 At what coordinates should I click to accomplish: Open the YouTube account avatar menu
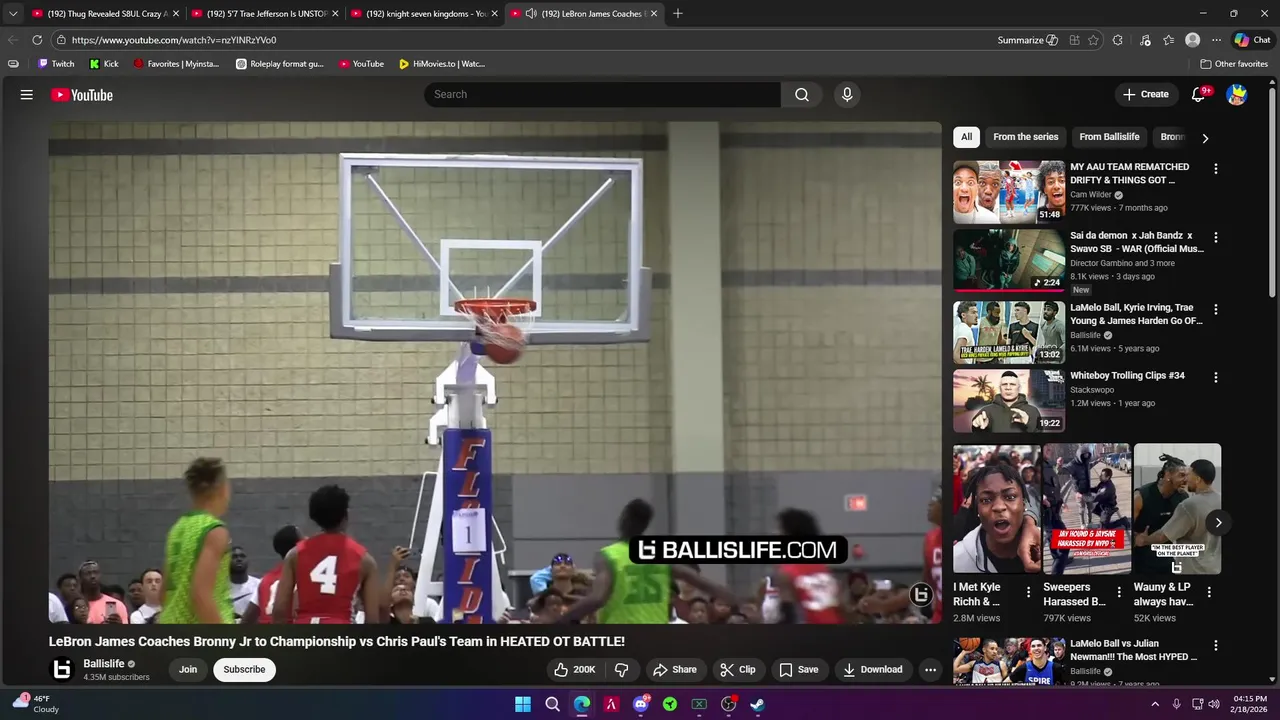click(1237, 95)
